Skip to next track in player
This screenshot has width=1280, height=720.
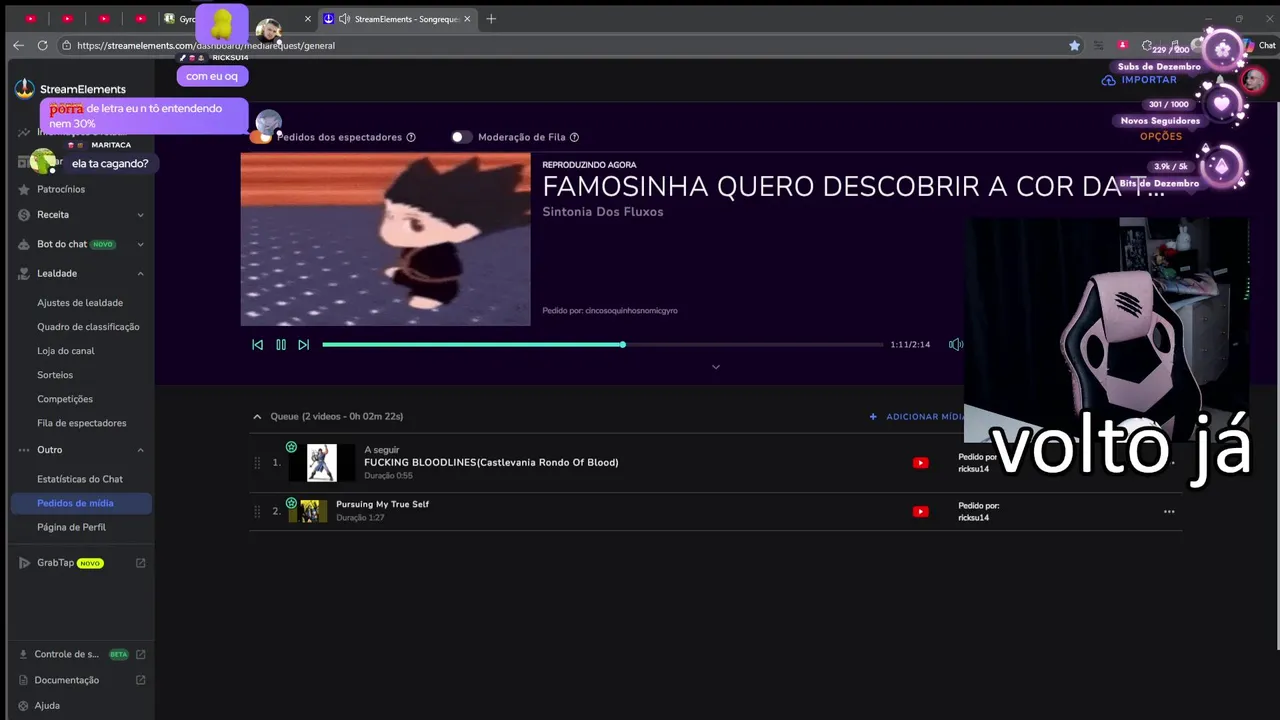(304, 344)
